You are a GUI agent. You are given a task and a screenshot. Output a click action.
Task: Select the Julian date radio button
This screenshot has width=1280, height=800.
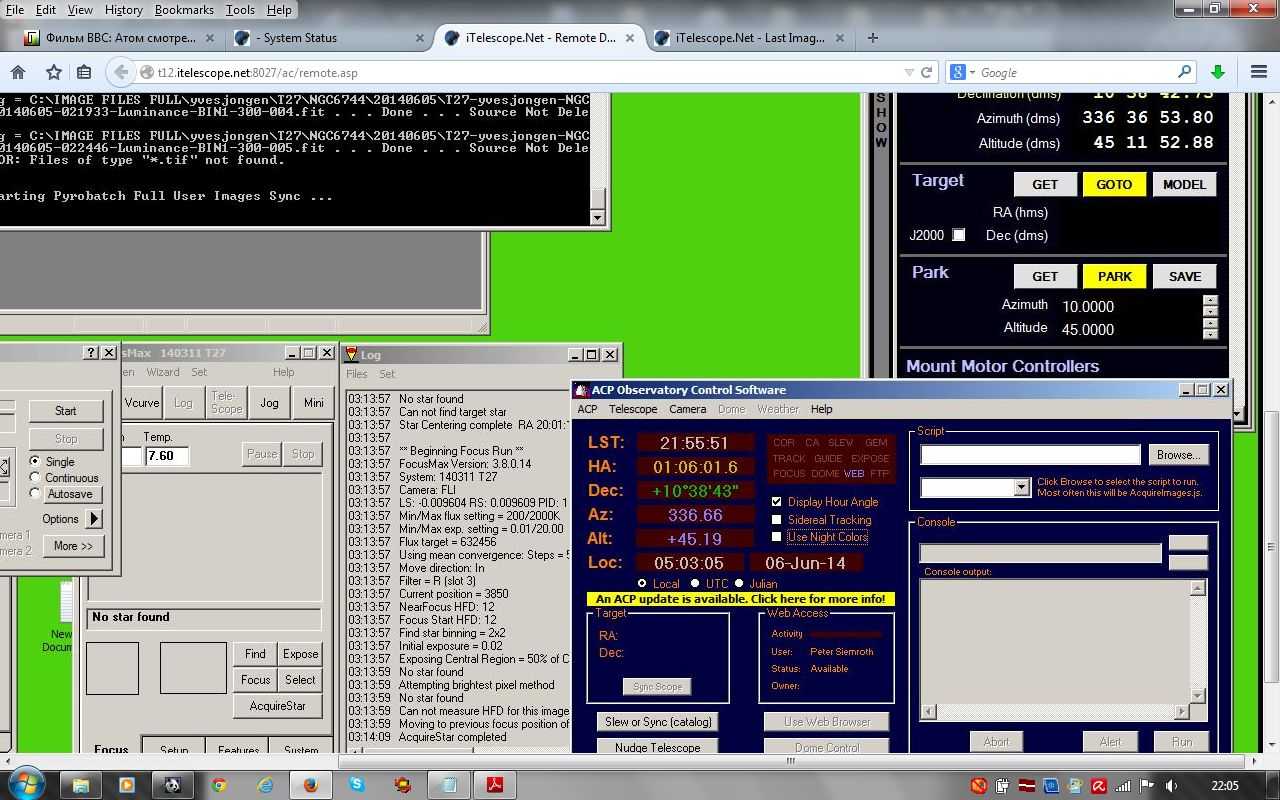click(739, 583)
